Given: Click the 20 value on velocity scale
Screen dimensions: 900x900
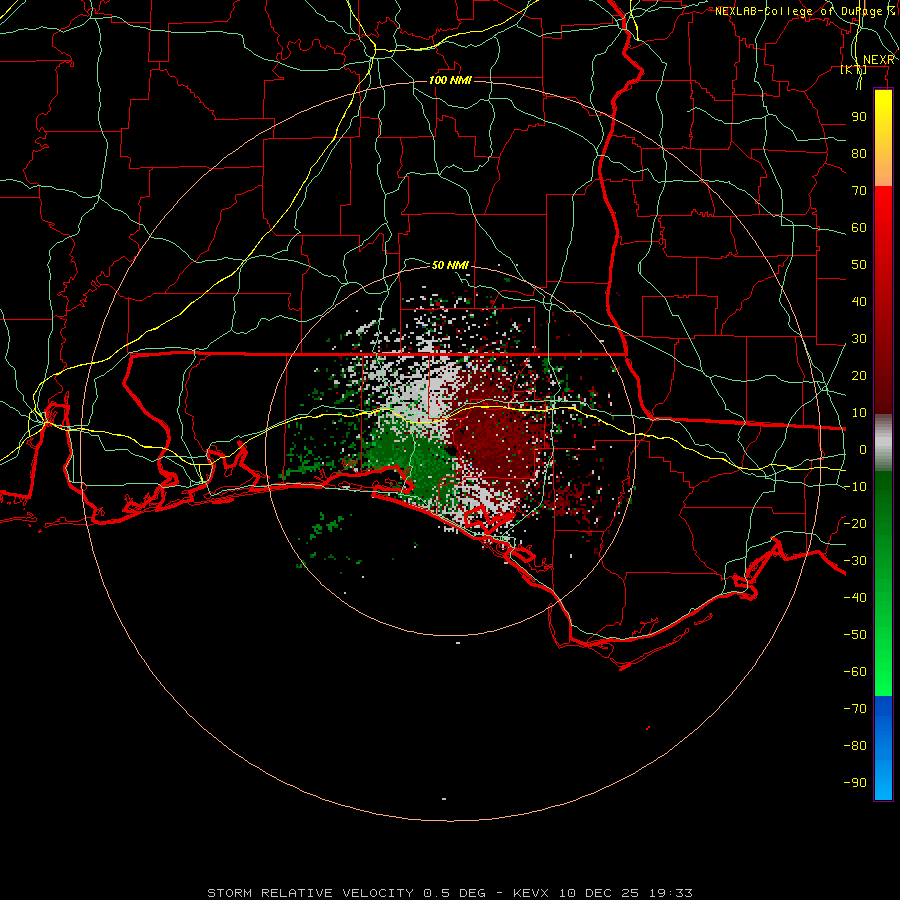Looking at the screenshot, I should (859, 375).
